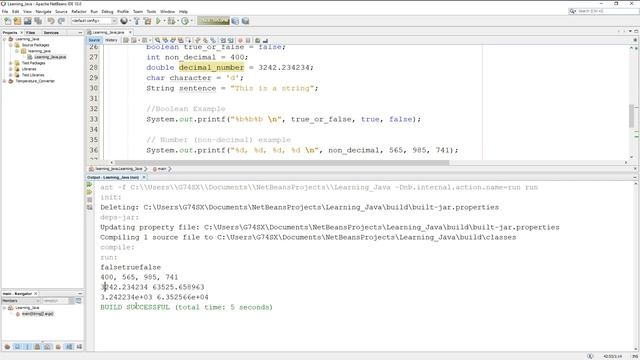640x360 pixels.
Task: Open the File menu
Action: point(5,11)
